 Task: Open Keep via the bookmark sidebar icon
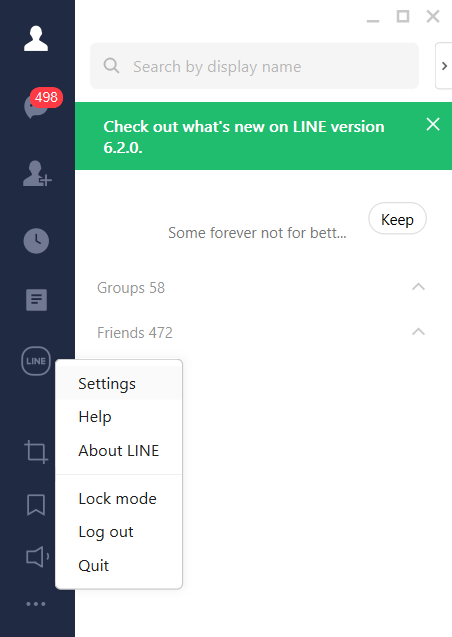[36, 505]
